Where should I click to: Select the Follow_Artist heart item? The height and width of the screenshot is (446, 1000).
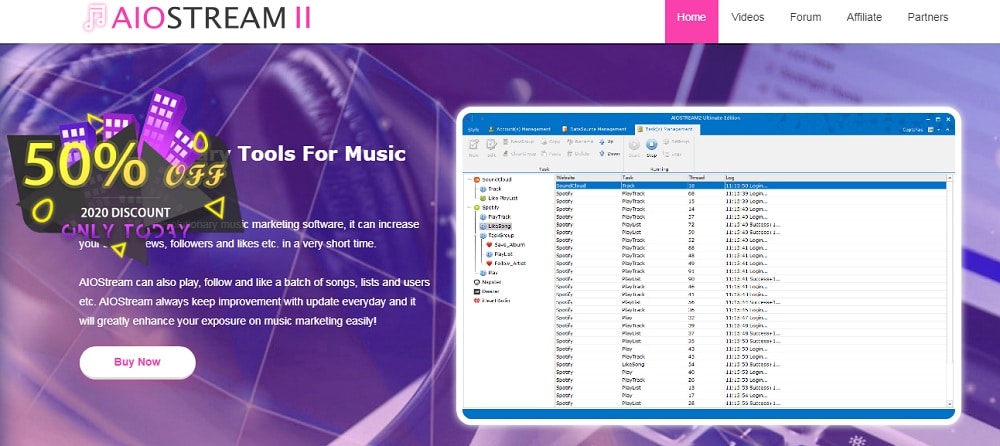tap(506, 263)
